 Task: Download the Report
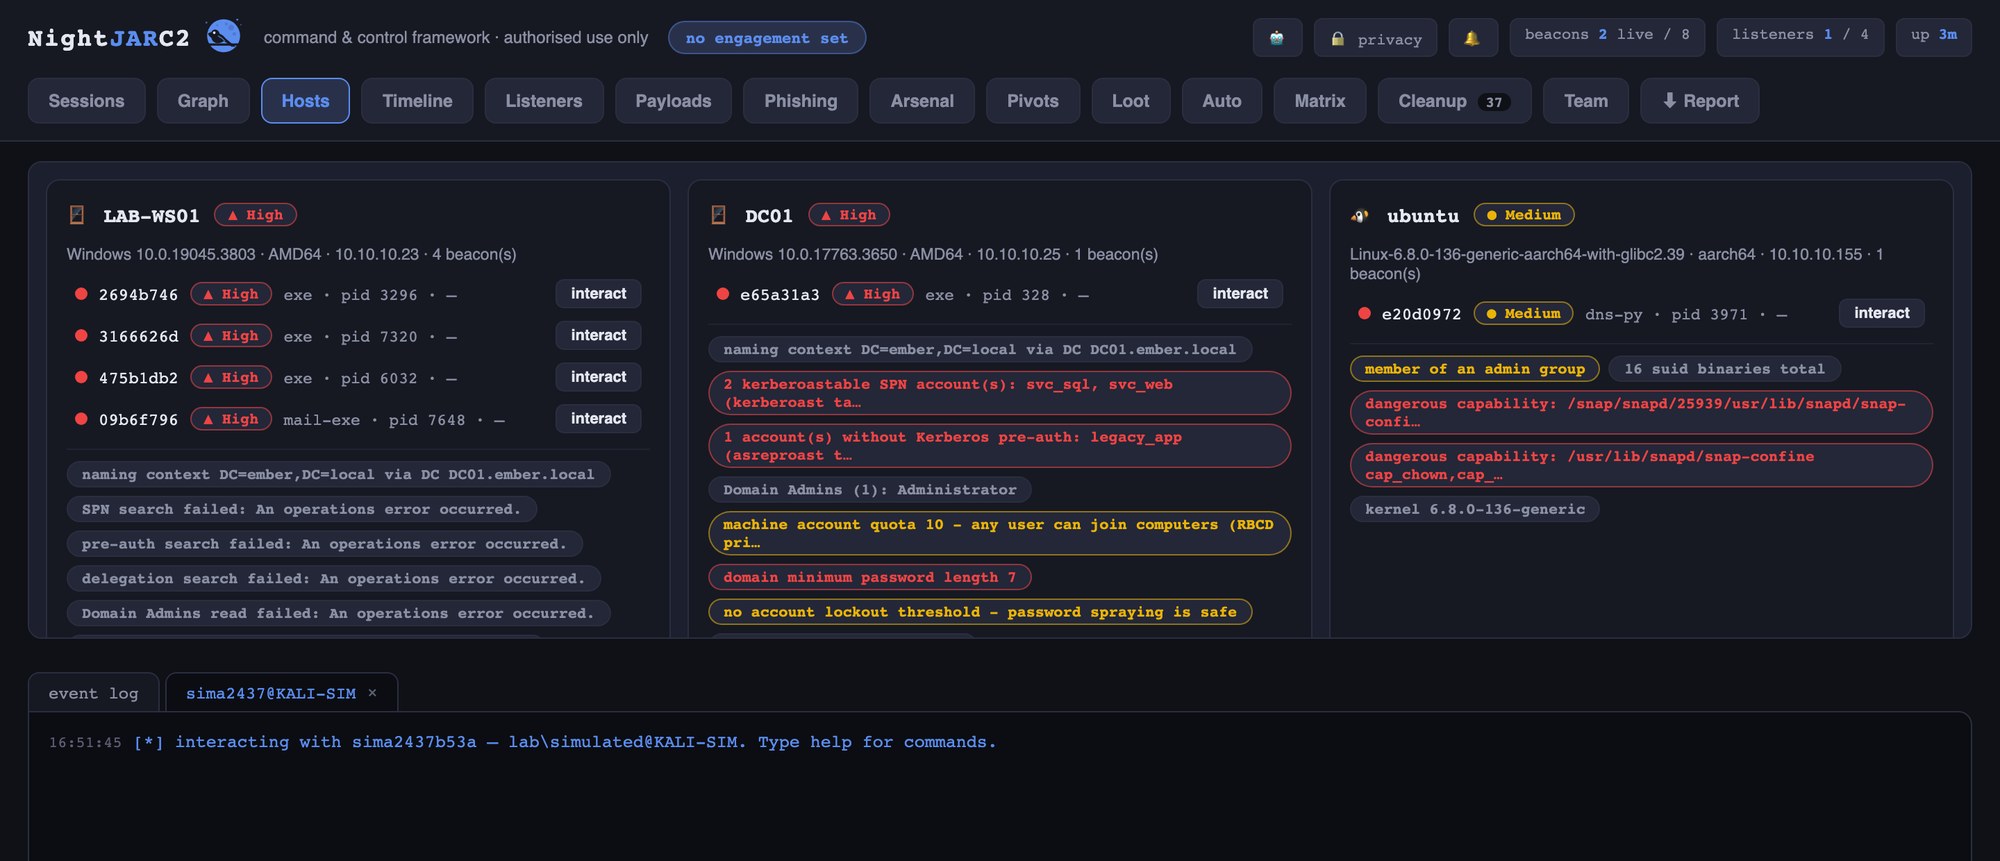(x=1700, y=101)
